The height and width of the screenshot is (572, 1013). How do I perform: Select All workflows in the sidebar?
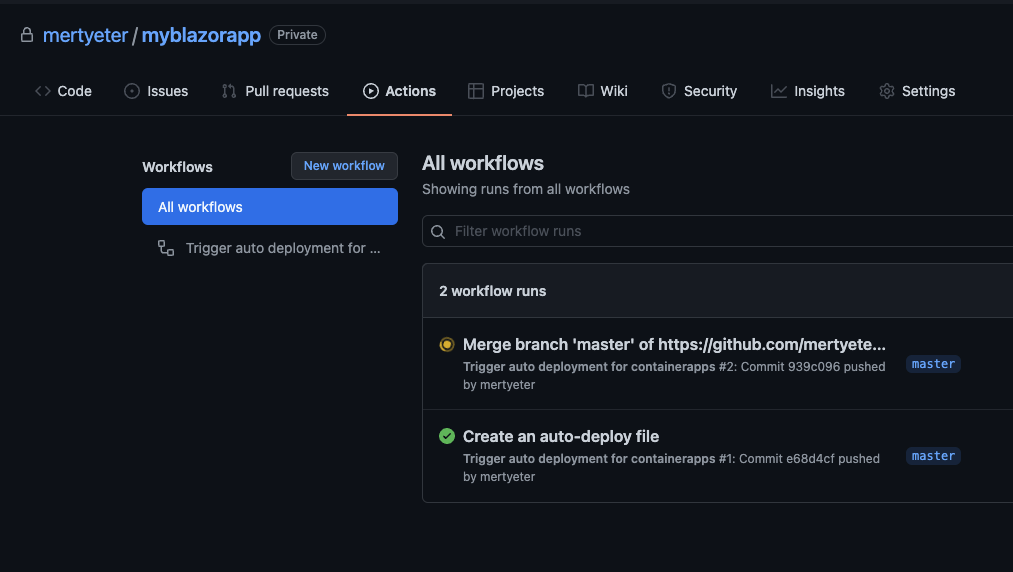click(270, 207)
